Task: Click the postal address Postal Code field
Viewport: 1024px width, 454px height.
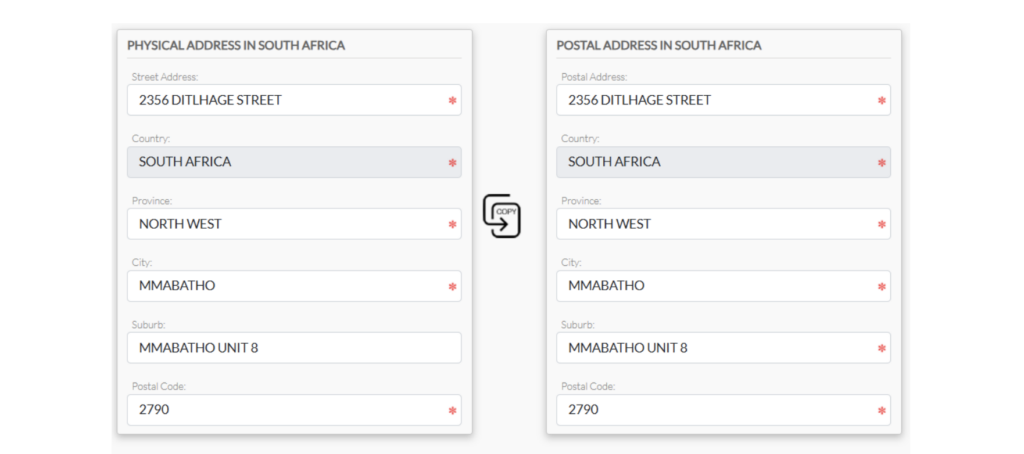Action: point(724,410)
